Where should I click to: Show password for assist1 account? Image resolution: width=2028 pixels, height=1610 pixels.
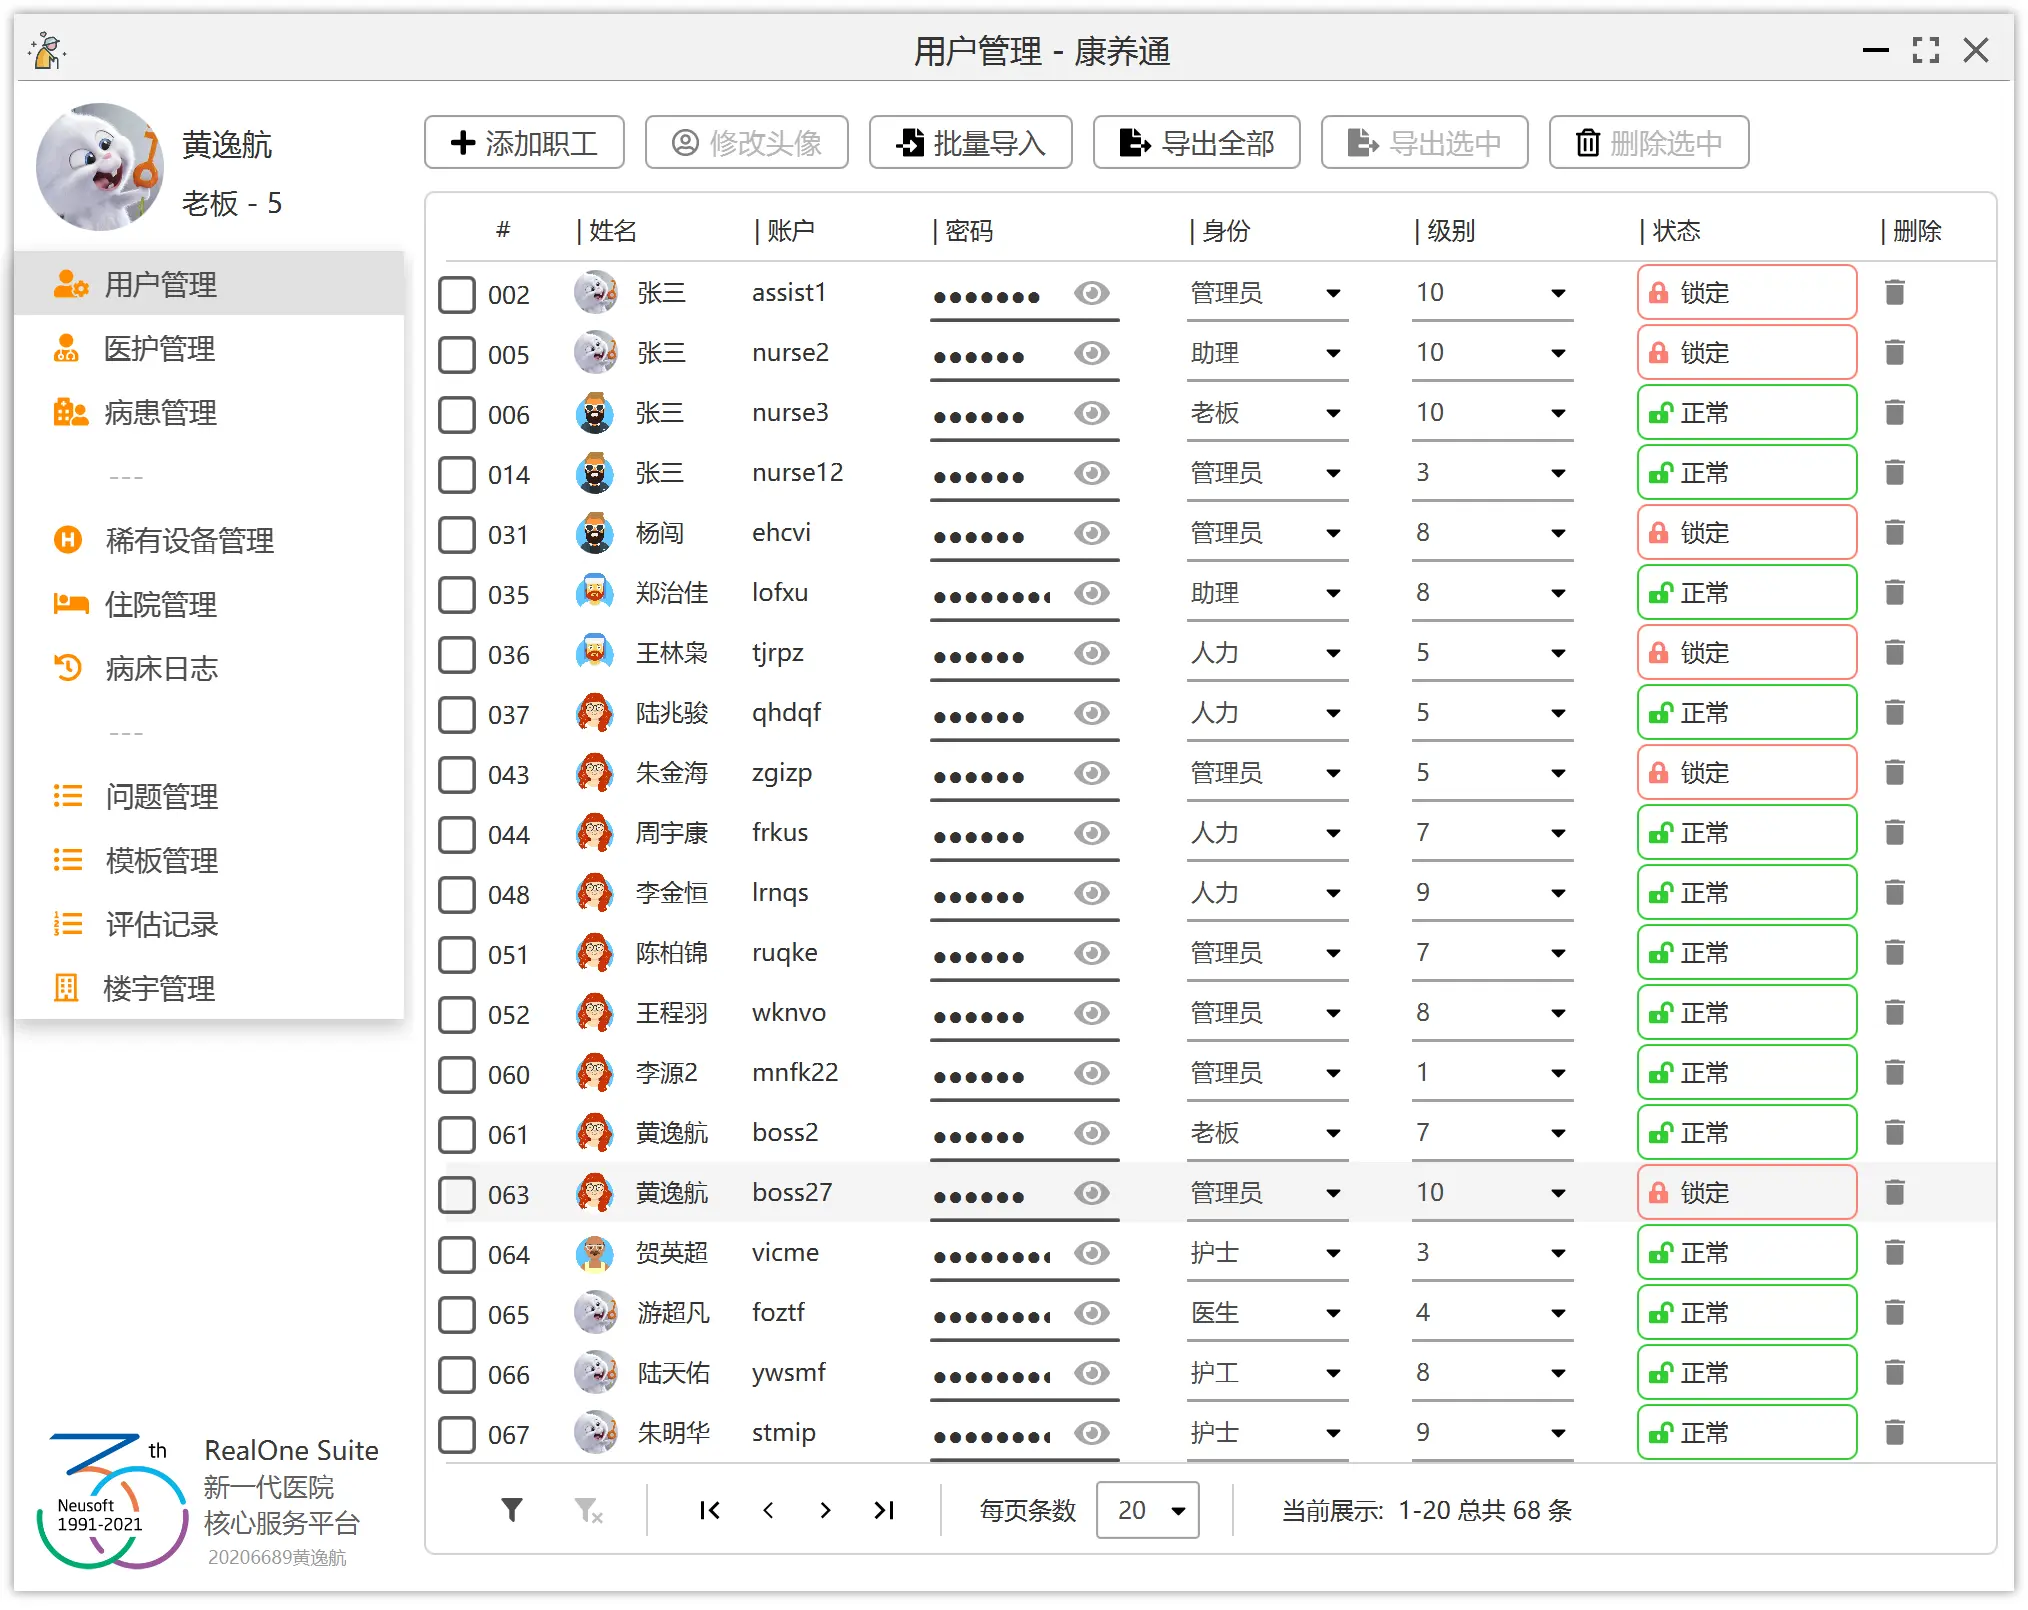[x=1091, y=293]
